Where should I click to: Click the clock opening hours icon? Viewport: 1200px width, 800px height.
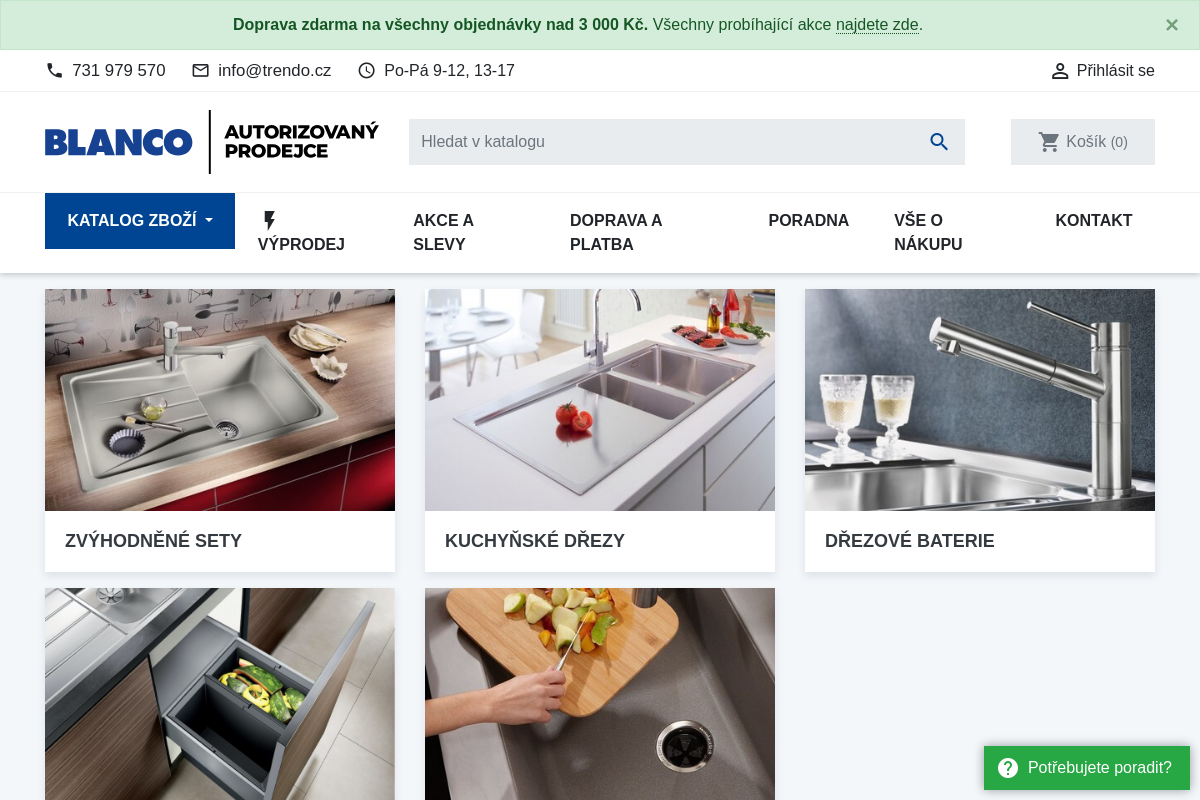pyautogui.click(x=366, y=70)
